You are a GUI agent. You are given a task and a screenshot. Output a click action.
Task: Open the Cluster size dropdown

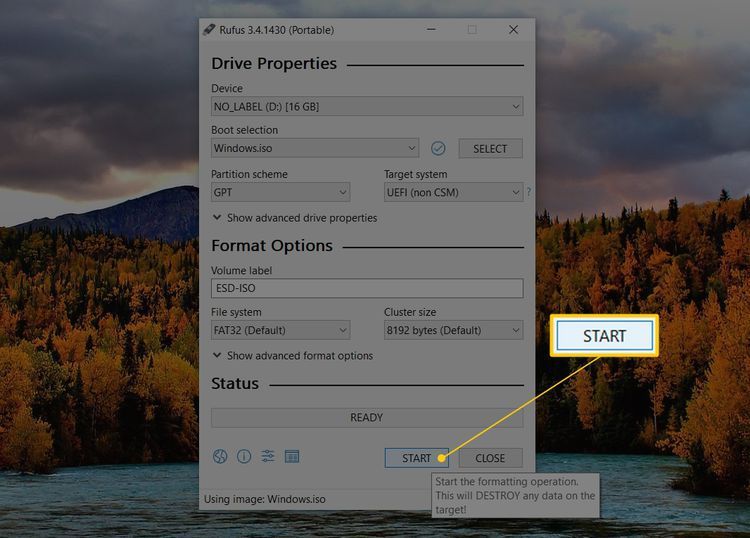pyautogui.click(x=453, y=330)
